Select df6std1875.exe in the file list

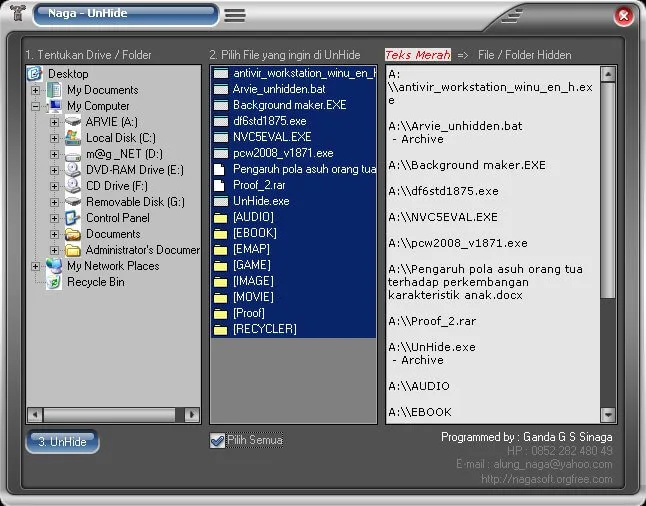[x=293, y=121]
